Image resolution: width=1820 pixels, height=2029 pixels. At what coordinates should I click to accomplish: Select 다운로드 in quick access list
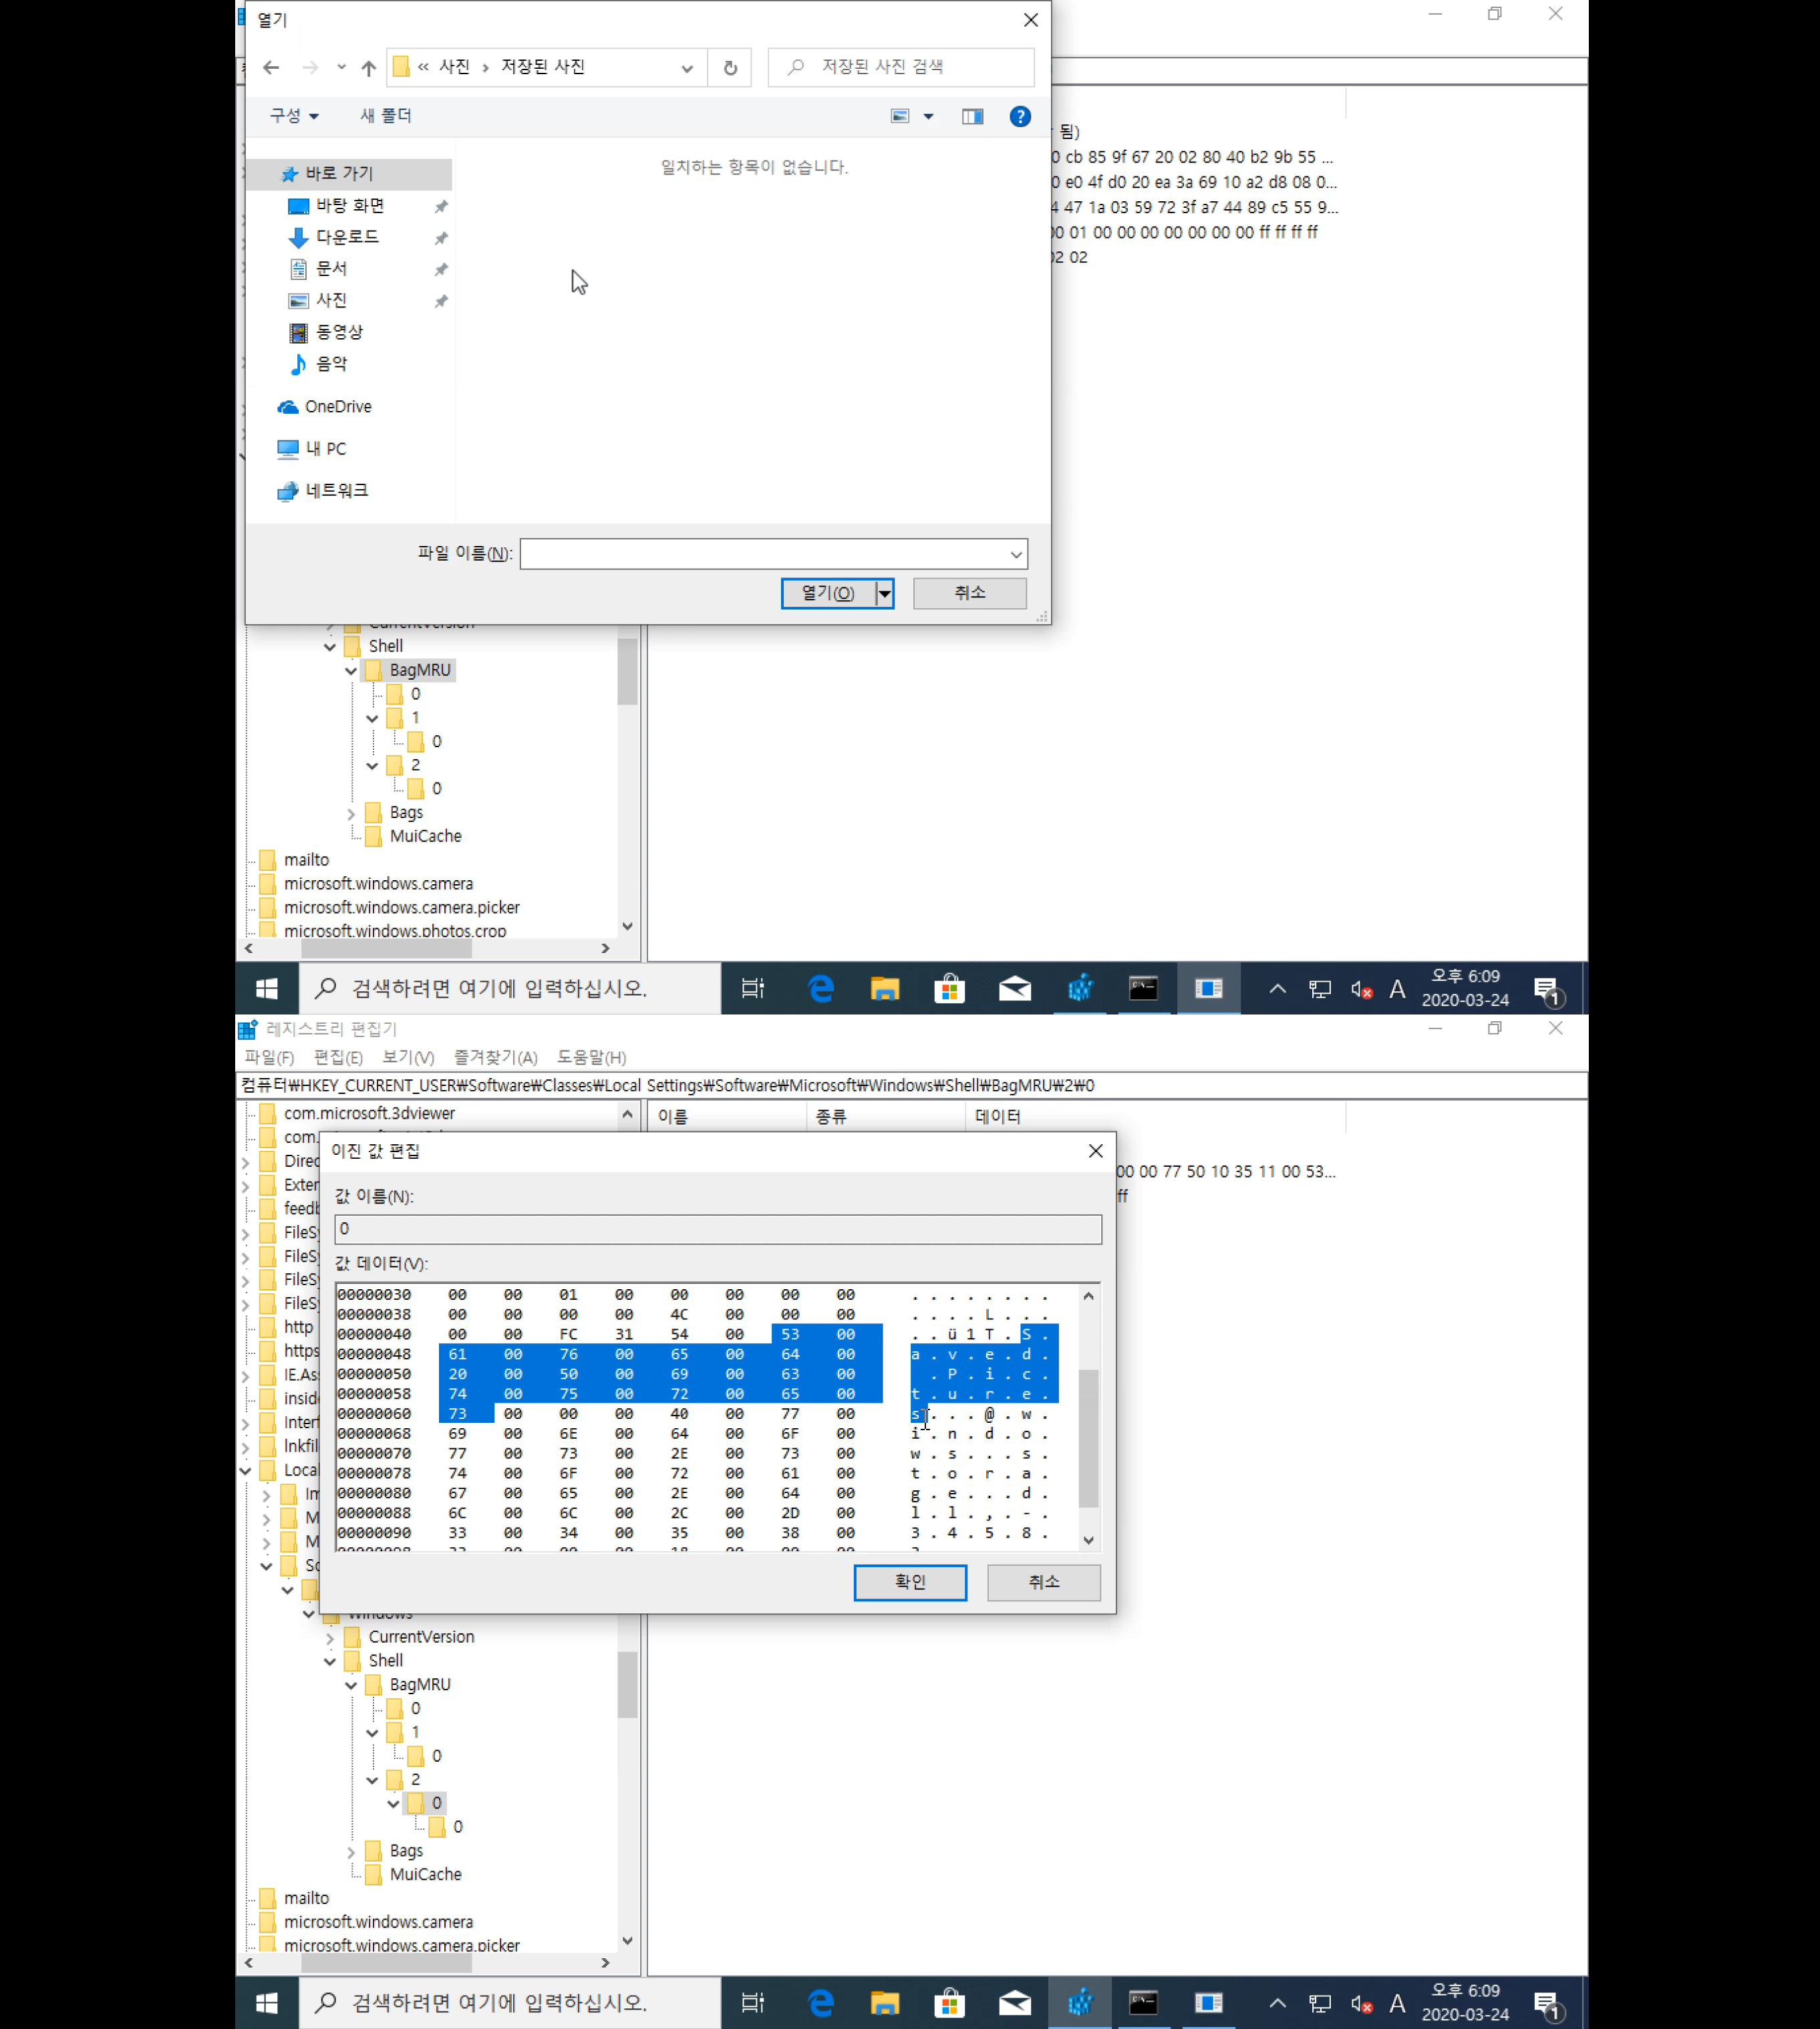[346, 237]
